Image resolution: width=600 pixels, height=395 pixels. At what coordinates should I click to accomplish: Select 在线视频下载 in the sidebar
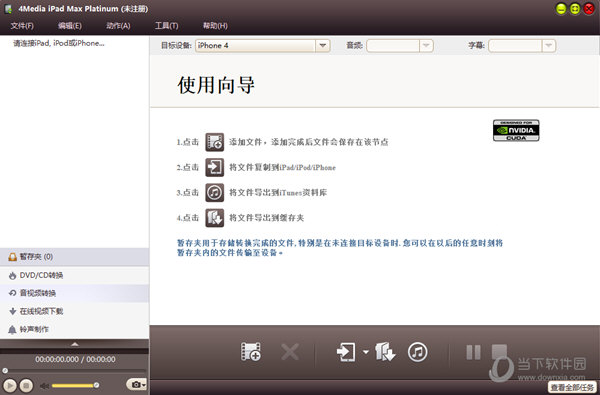(75, 311)
